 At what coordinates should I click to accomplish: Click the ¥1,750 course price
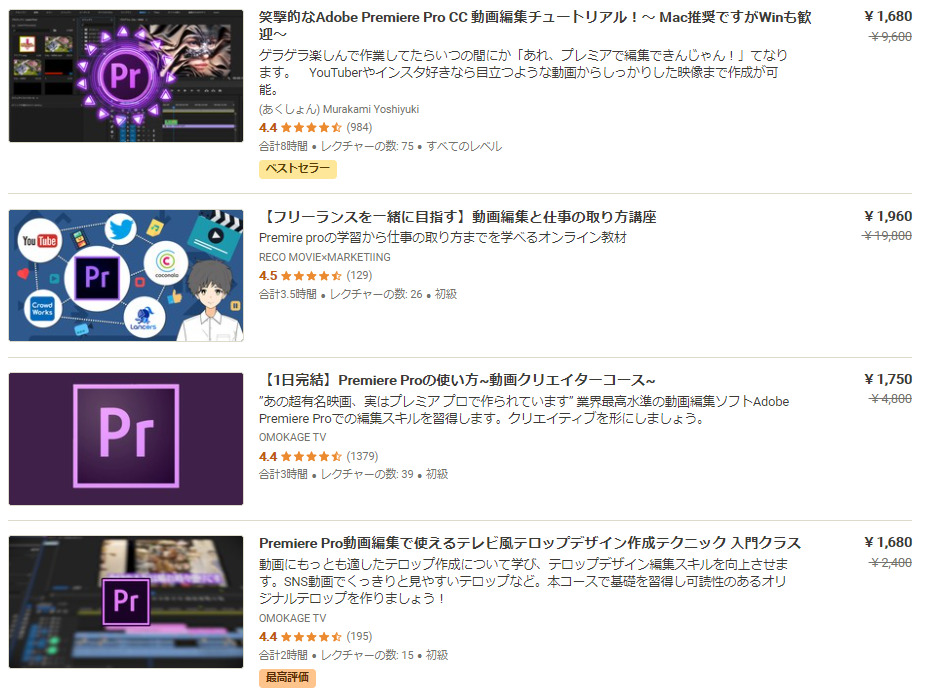[888, 379]
